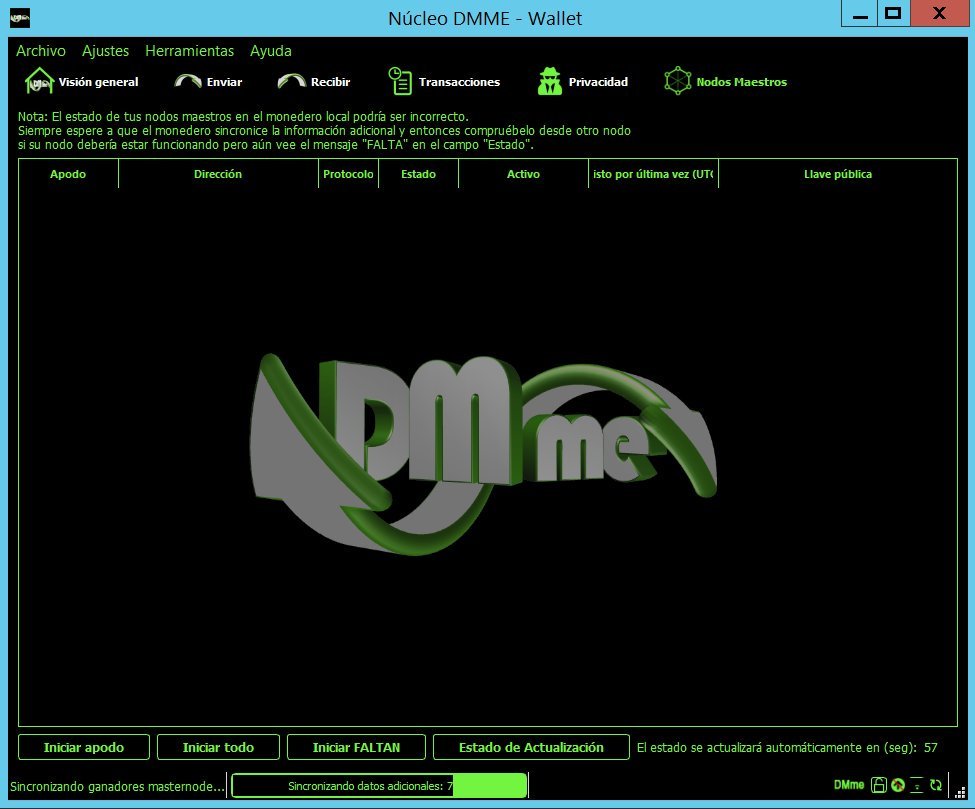Image resolution: width=975 pixels, height=809 pixels.
Task: Open the Ayuda menu
Action: [x=270, y=51]
